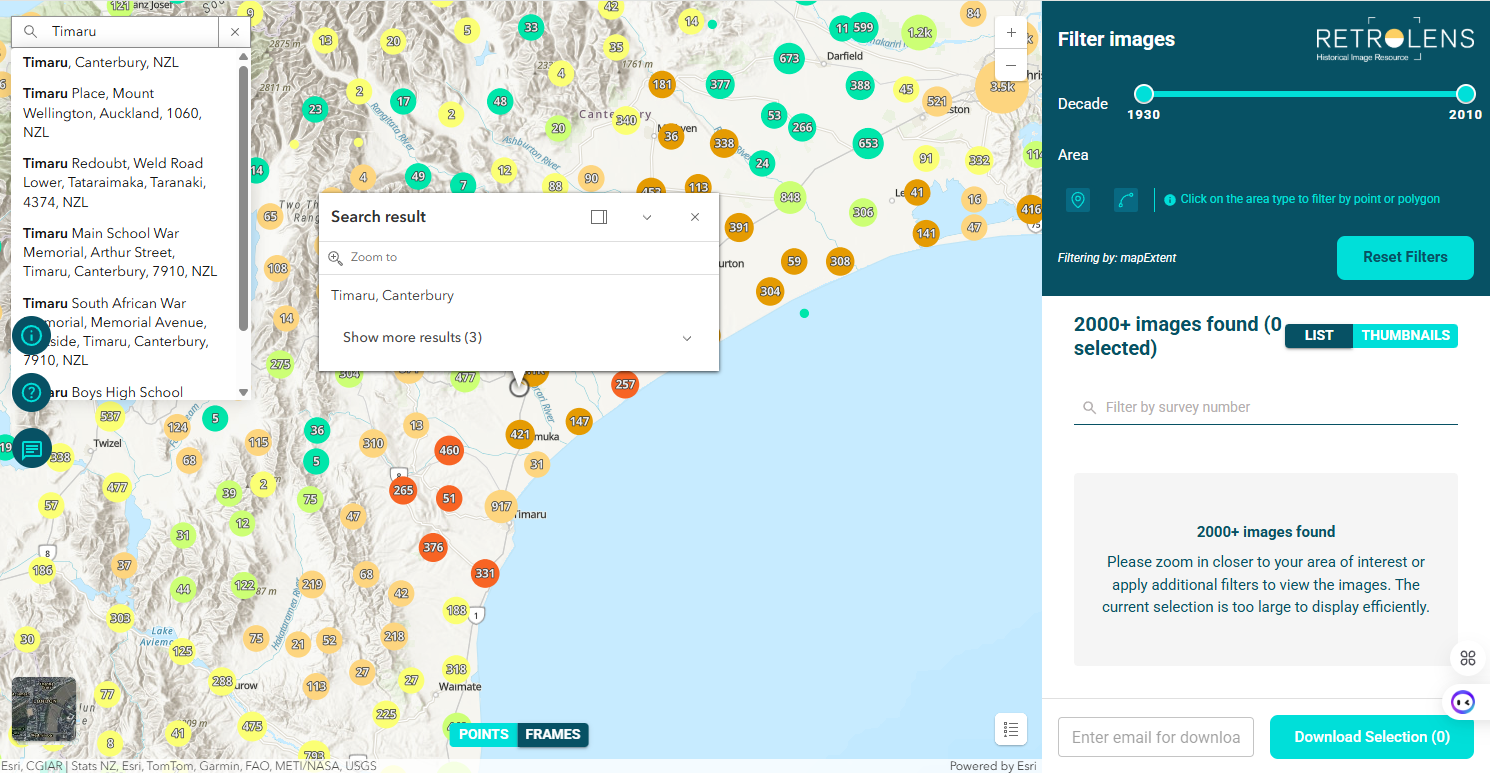Select the filter by polygon area icon
1490x773 pixels.
(1126, 200)
